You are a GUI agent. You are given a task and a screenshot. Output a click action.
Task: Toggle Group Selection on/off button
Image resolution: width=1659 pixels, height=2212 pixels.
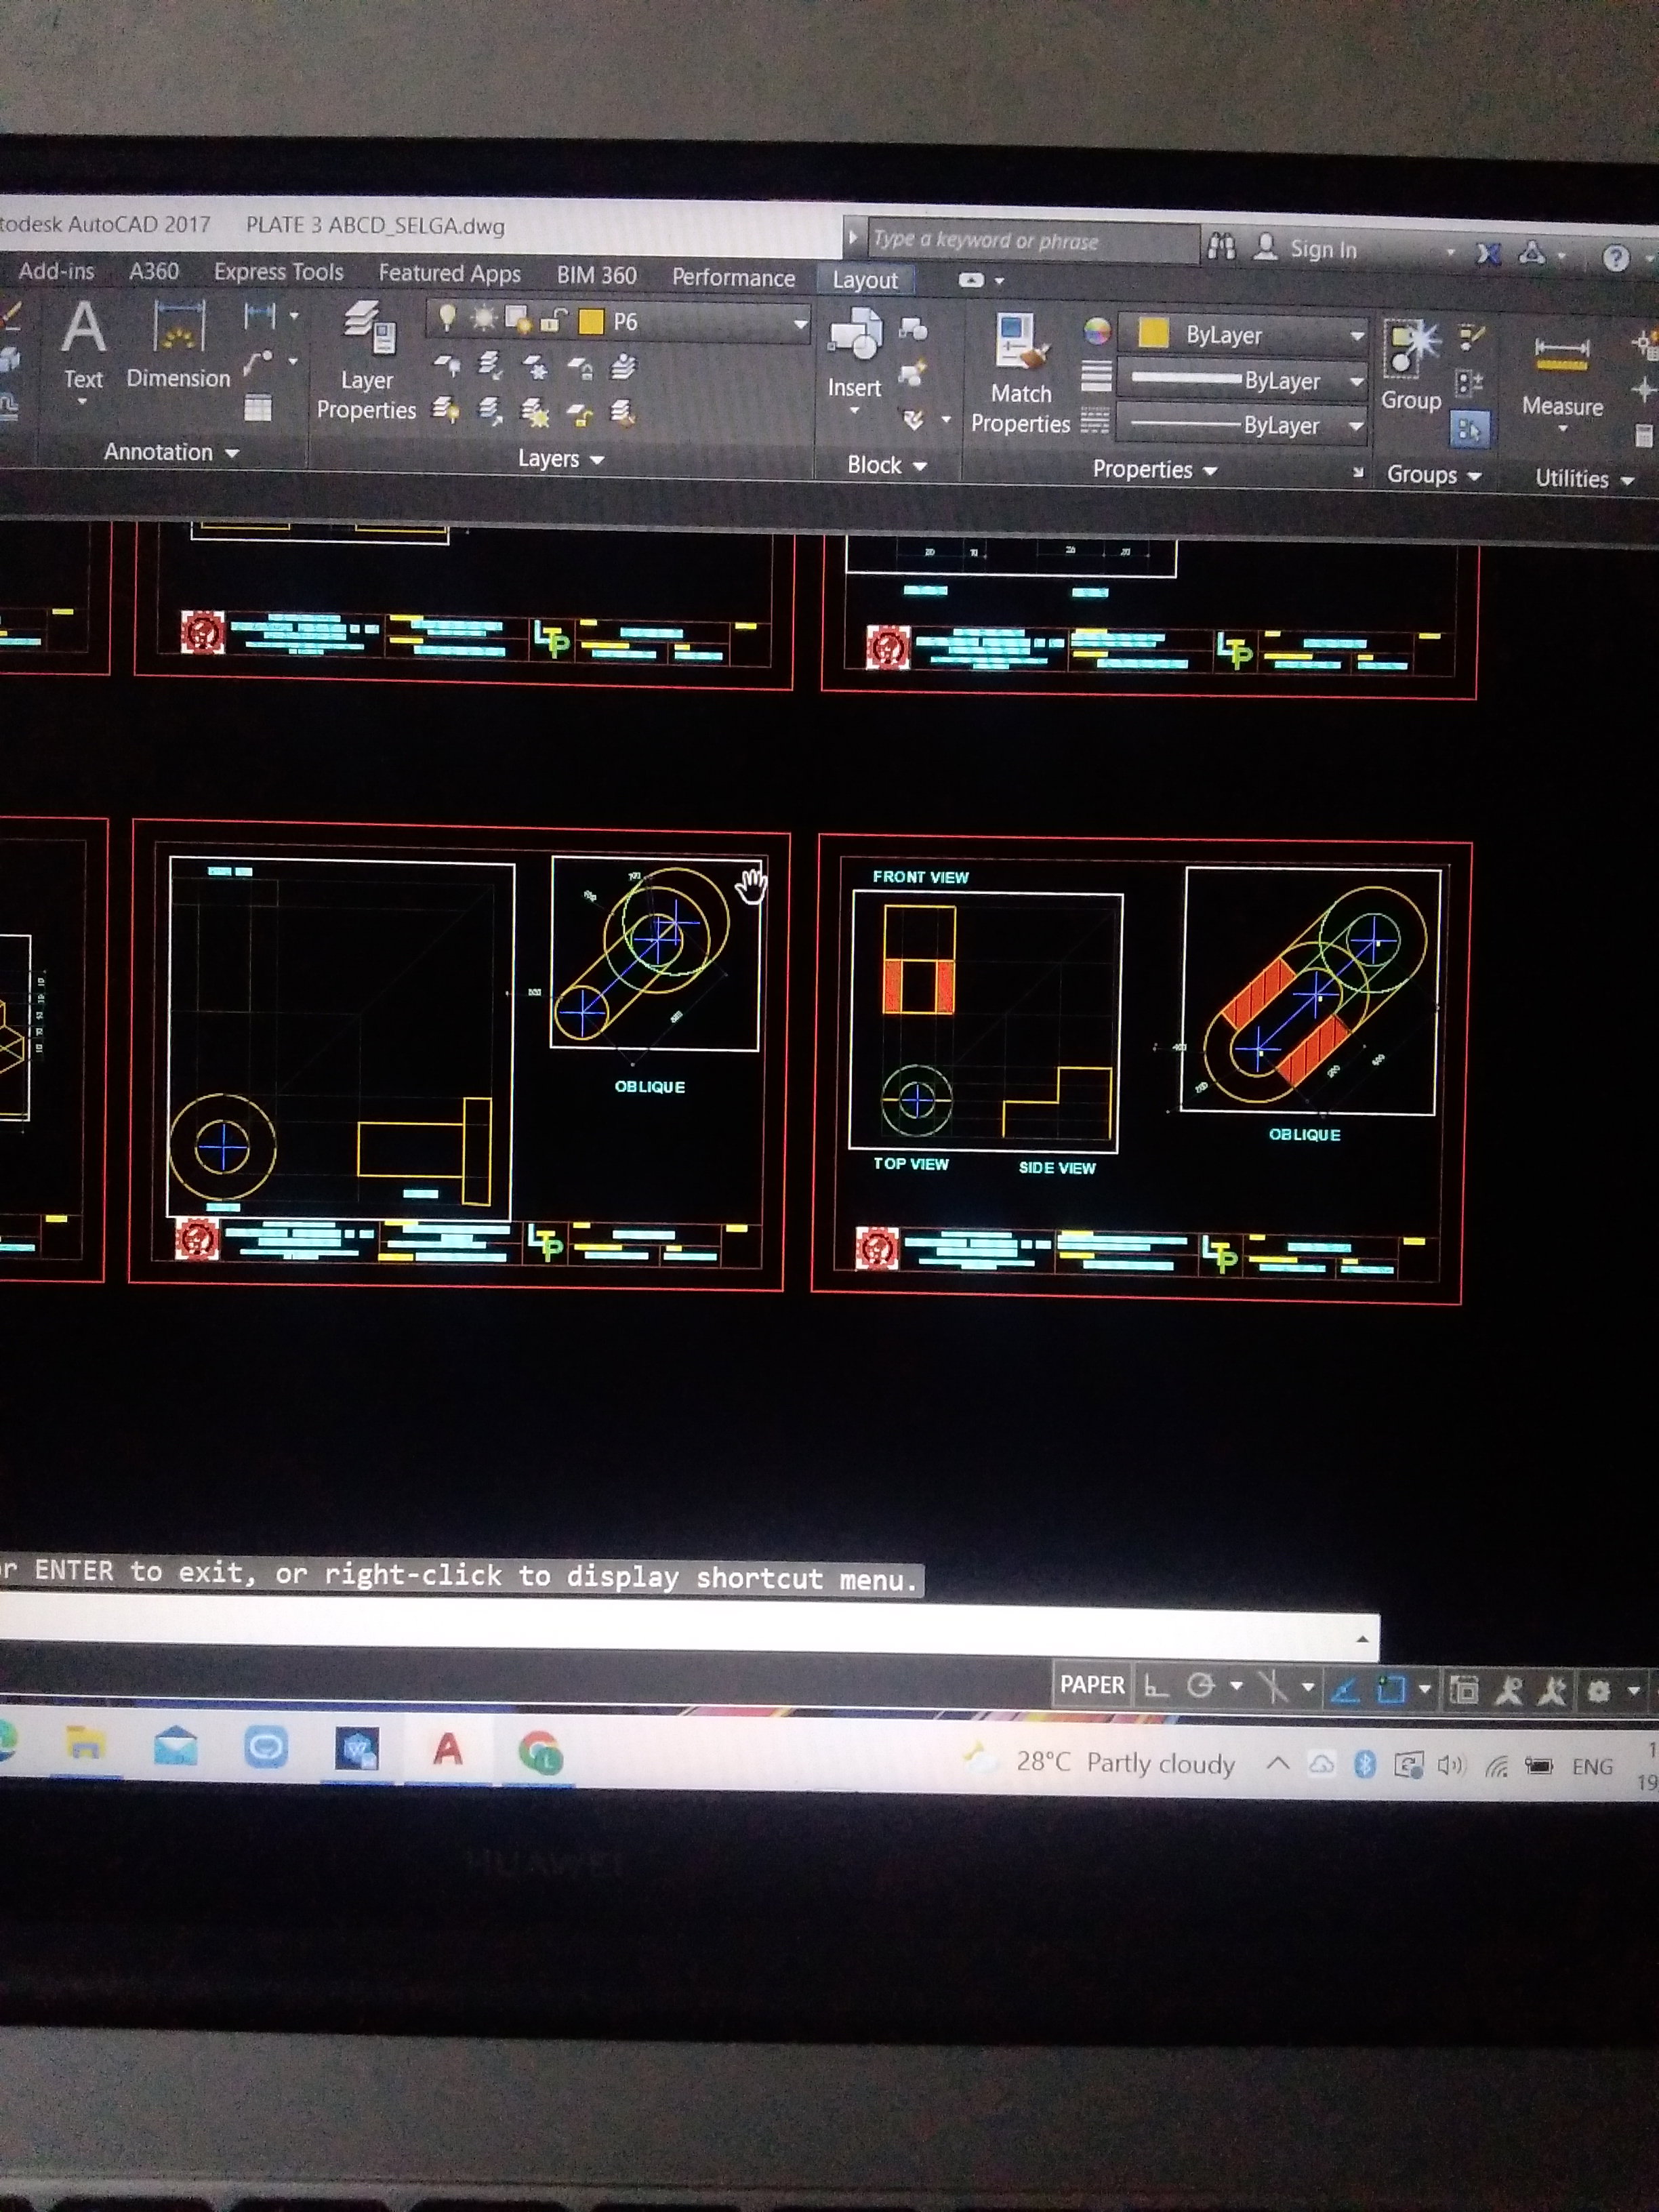point(1469,430)
